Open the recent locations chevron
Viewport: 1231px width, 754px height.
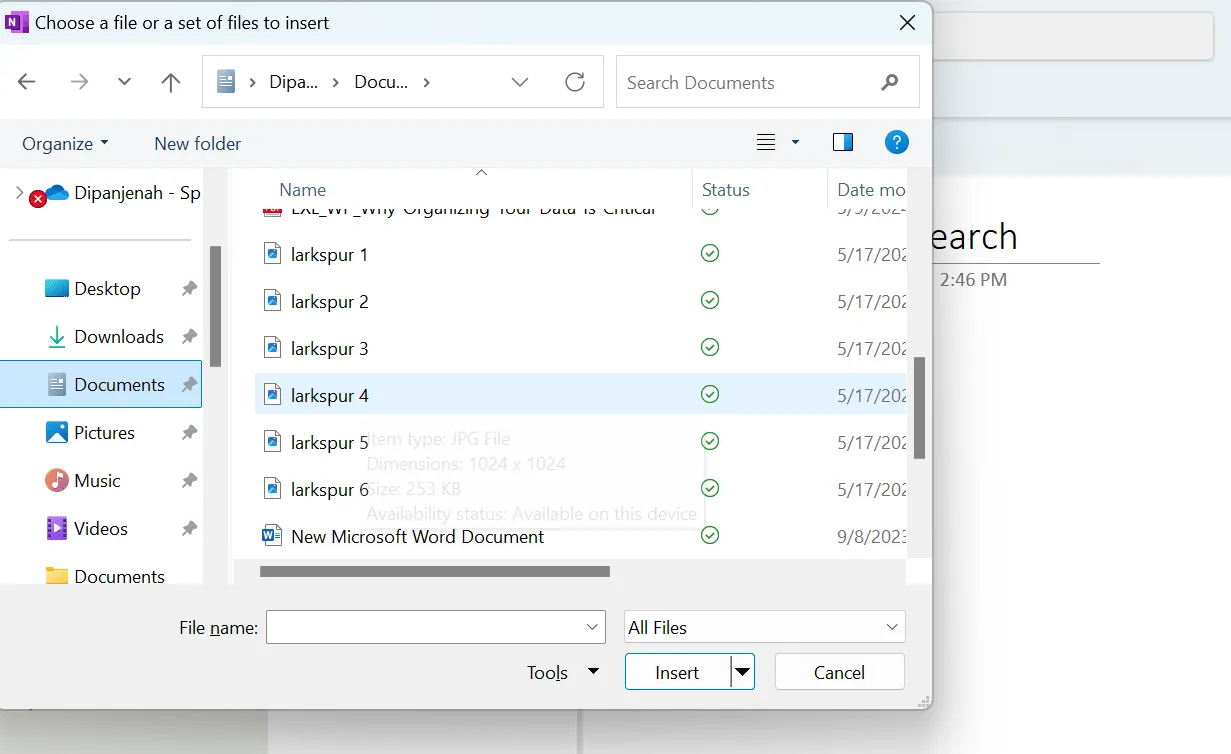coord(124,82)
